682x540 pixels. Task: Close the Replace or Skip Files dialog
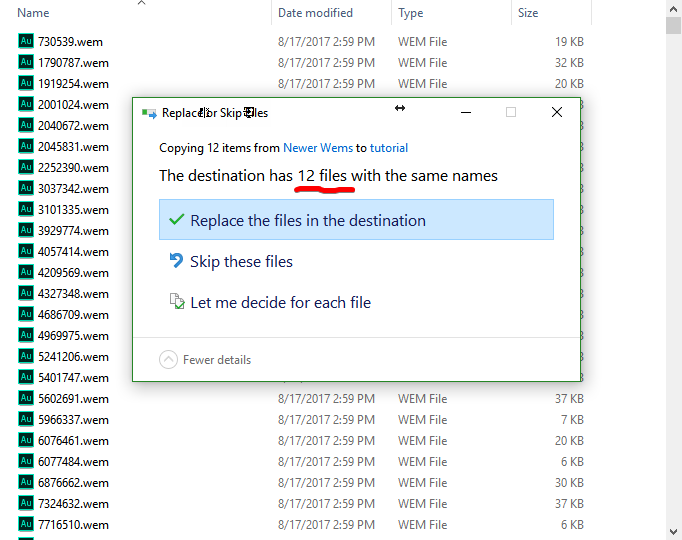click(557, 112)
